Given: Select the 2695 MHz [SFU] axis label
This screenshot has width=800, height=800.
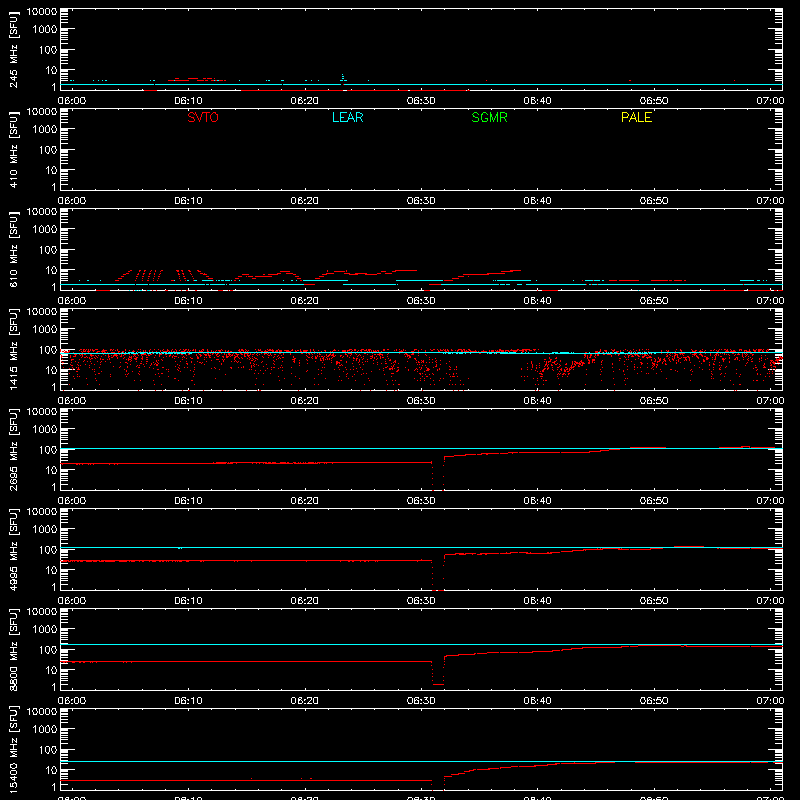Looking at the screenshot, I should tap(13, 449).
